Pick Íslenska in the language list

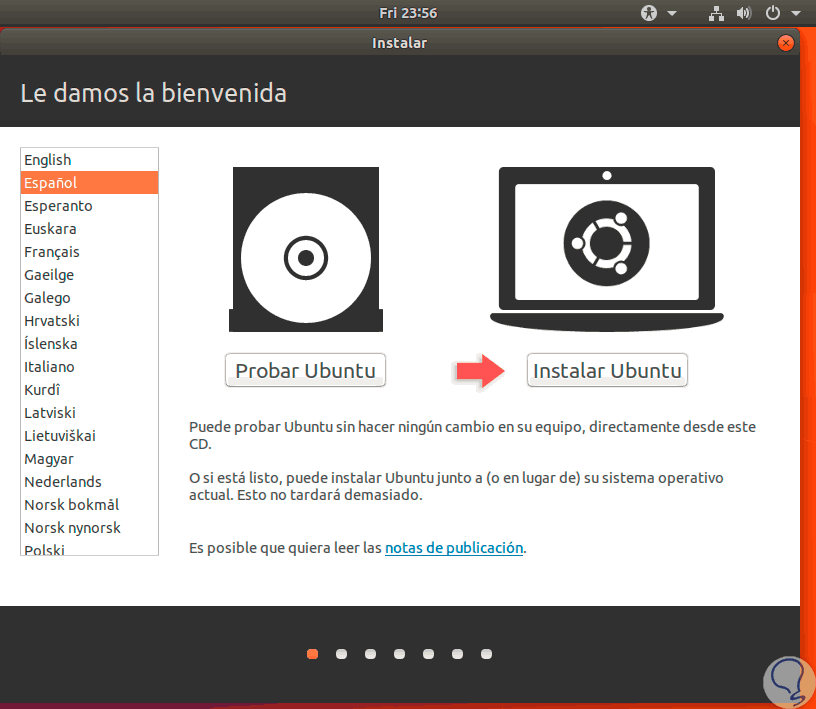pos(90,344)
